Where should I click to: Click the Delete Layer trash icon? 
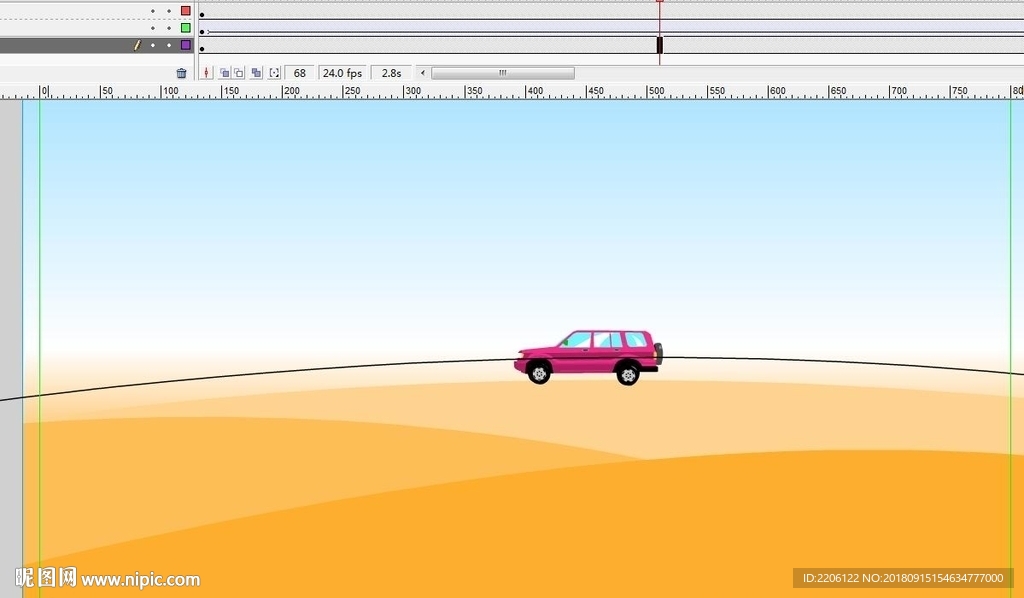tap(181, 73)
